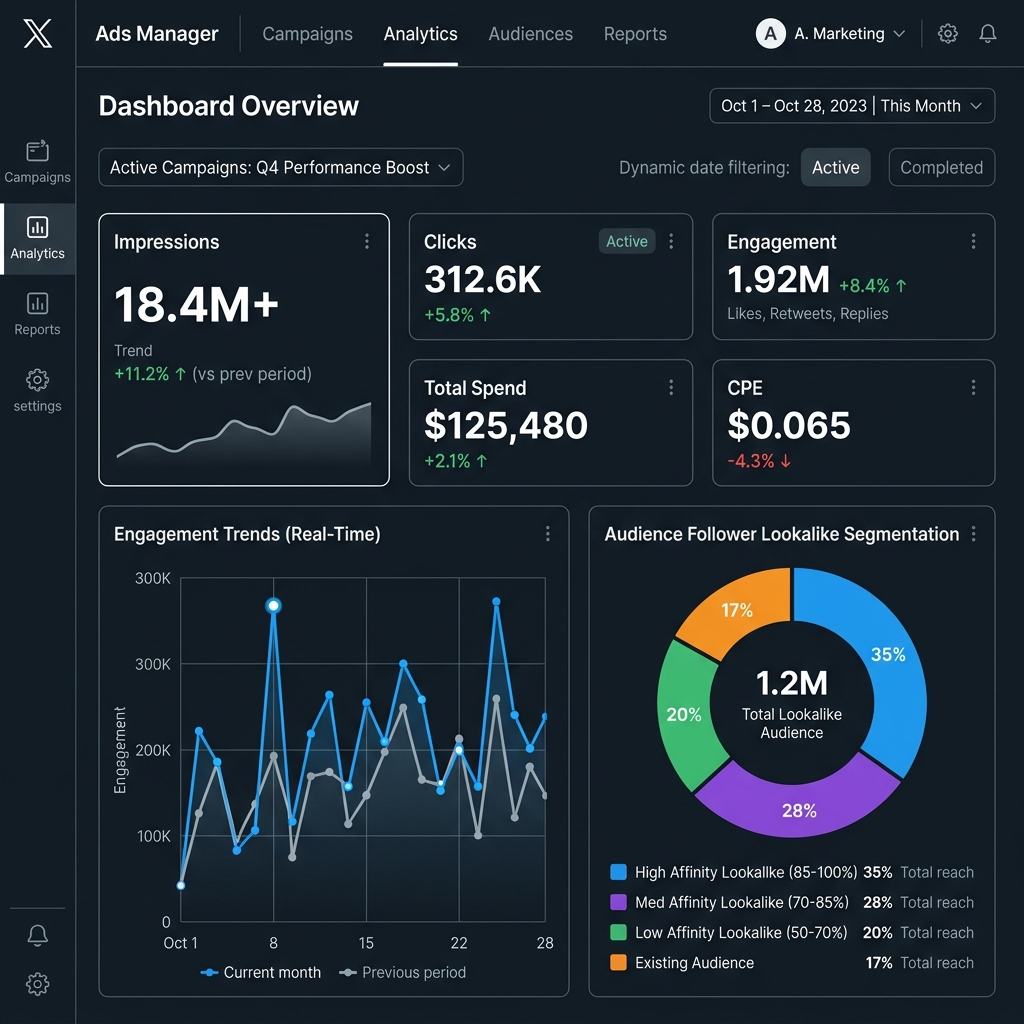Switch to the Reports top tab

coord(635,34)
